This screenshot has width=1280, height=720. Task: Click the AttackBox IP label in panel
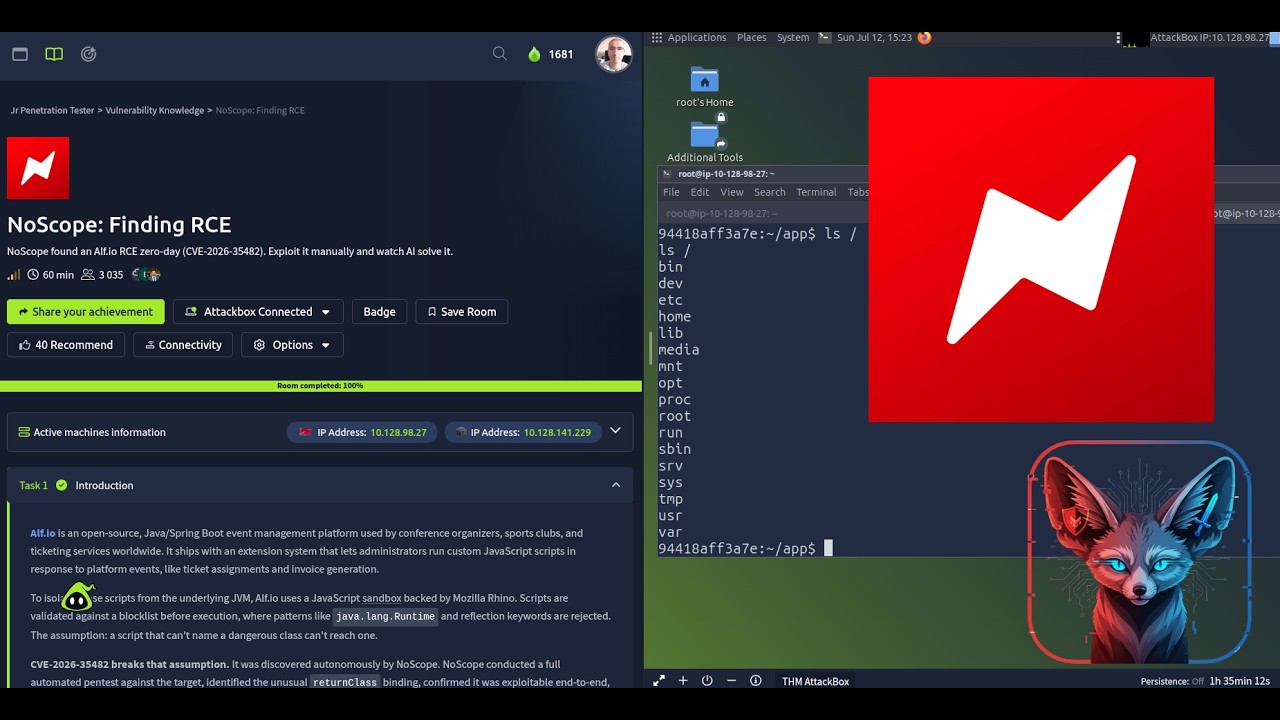coord(1210,37)
